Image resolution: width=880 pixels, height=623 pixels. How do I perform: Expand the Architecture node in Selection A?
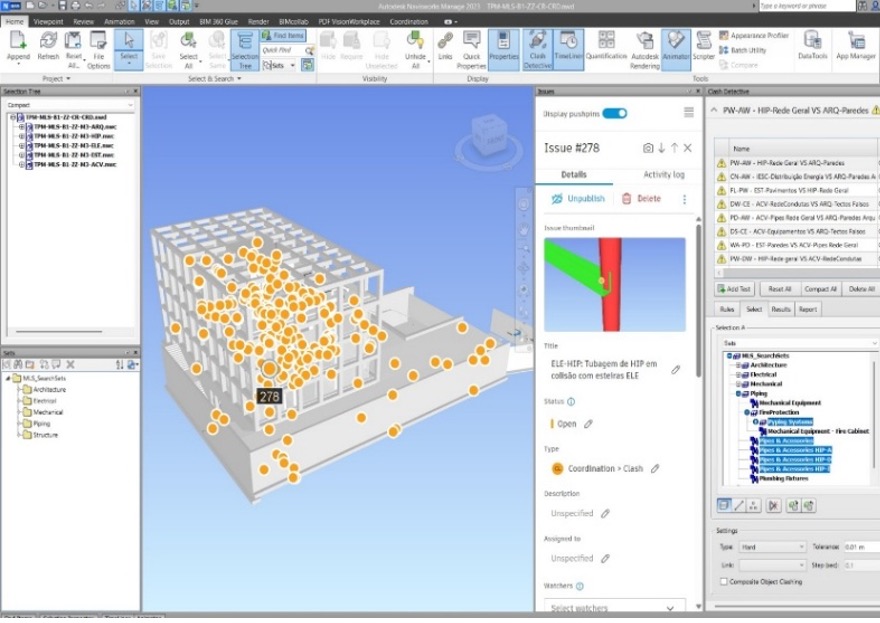(x=738, y=365)
